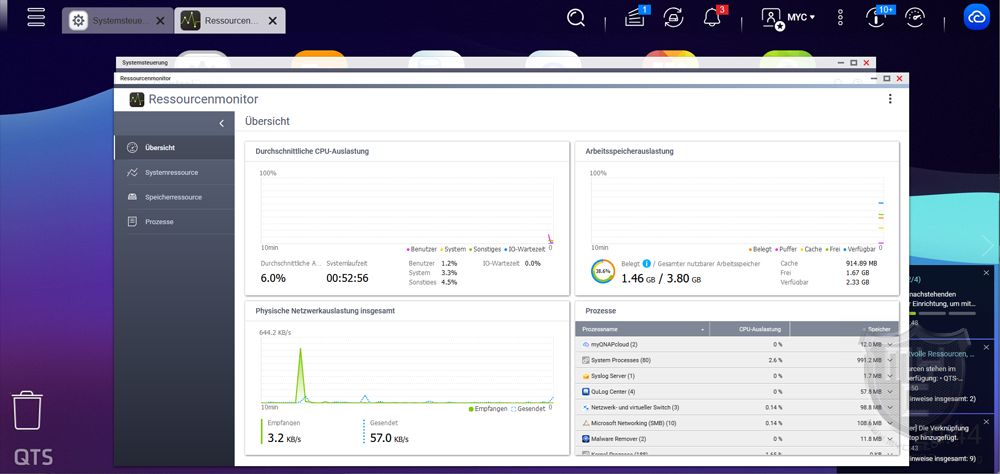Click the info icon next to Belegt
The height and width of the screenshot is (474, 1000).
pyautogui.click(x=647, y=263)
